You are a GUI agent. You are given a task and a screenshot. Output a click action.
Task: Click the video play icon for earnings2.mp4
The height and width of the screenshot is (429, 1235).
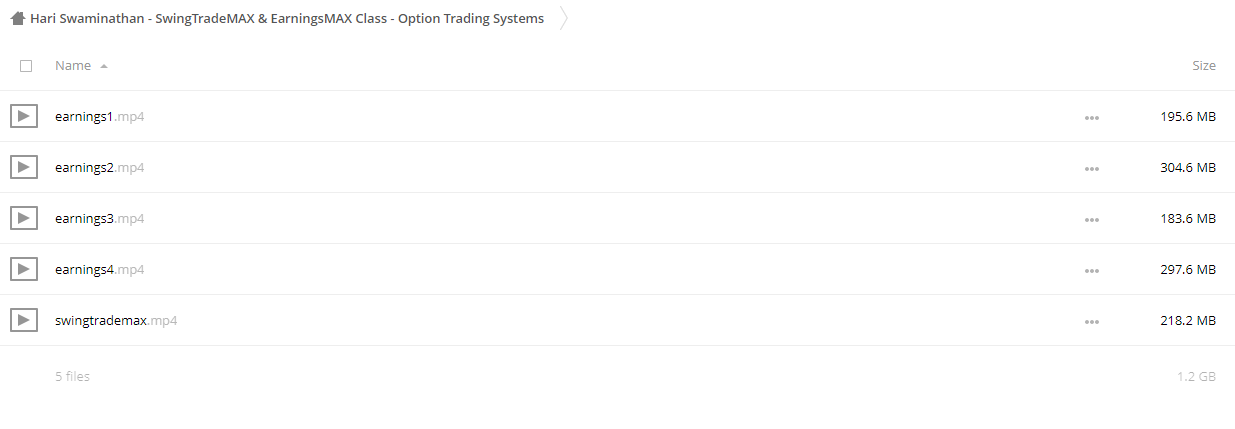(24, 167)
